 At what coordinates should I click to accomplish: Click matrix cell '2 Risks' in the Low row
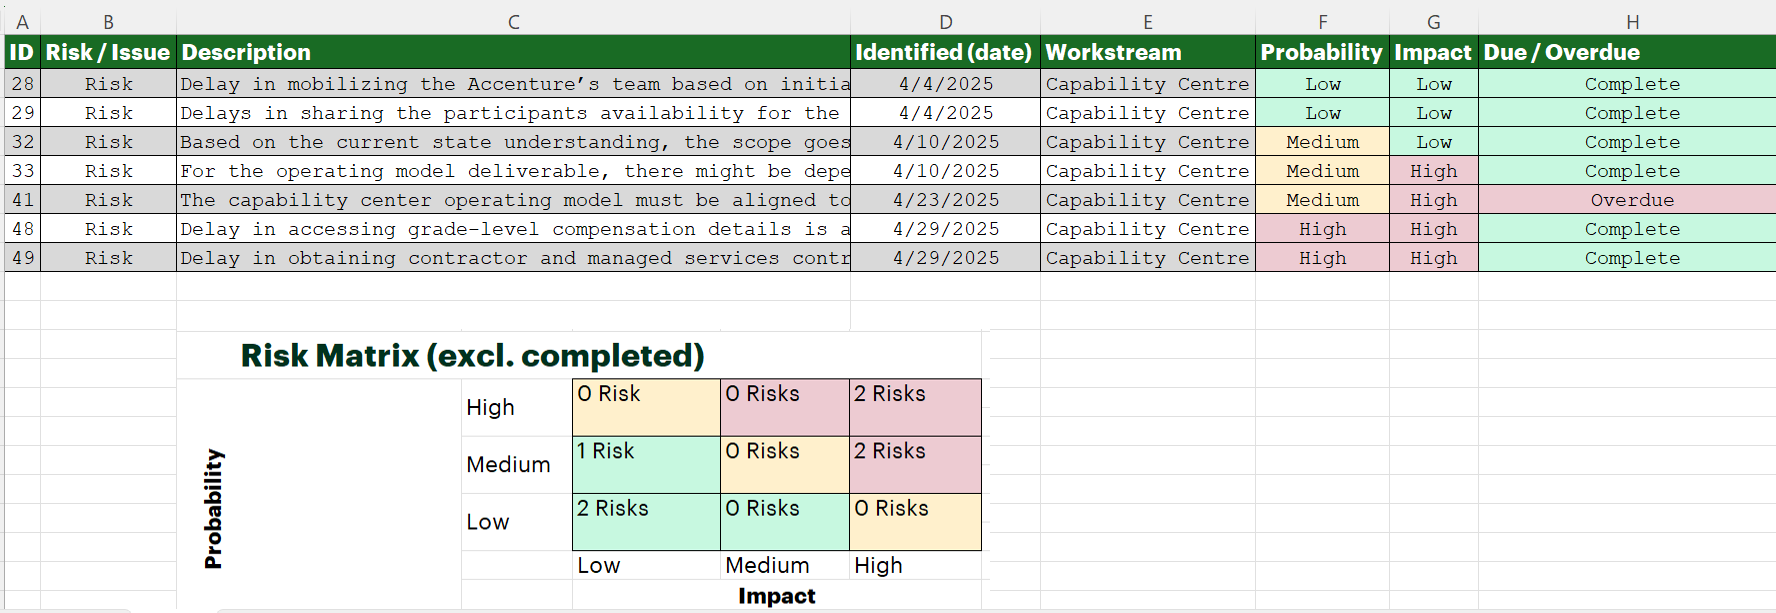pyautogui.click(x=646, y=522)
